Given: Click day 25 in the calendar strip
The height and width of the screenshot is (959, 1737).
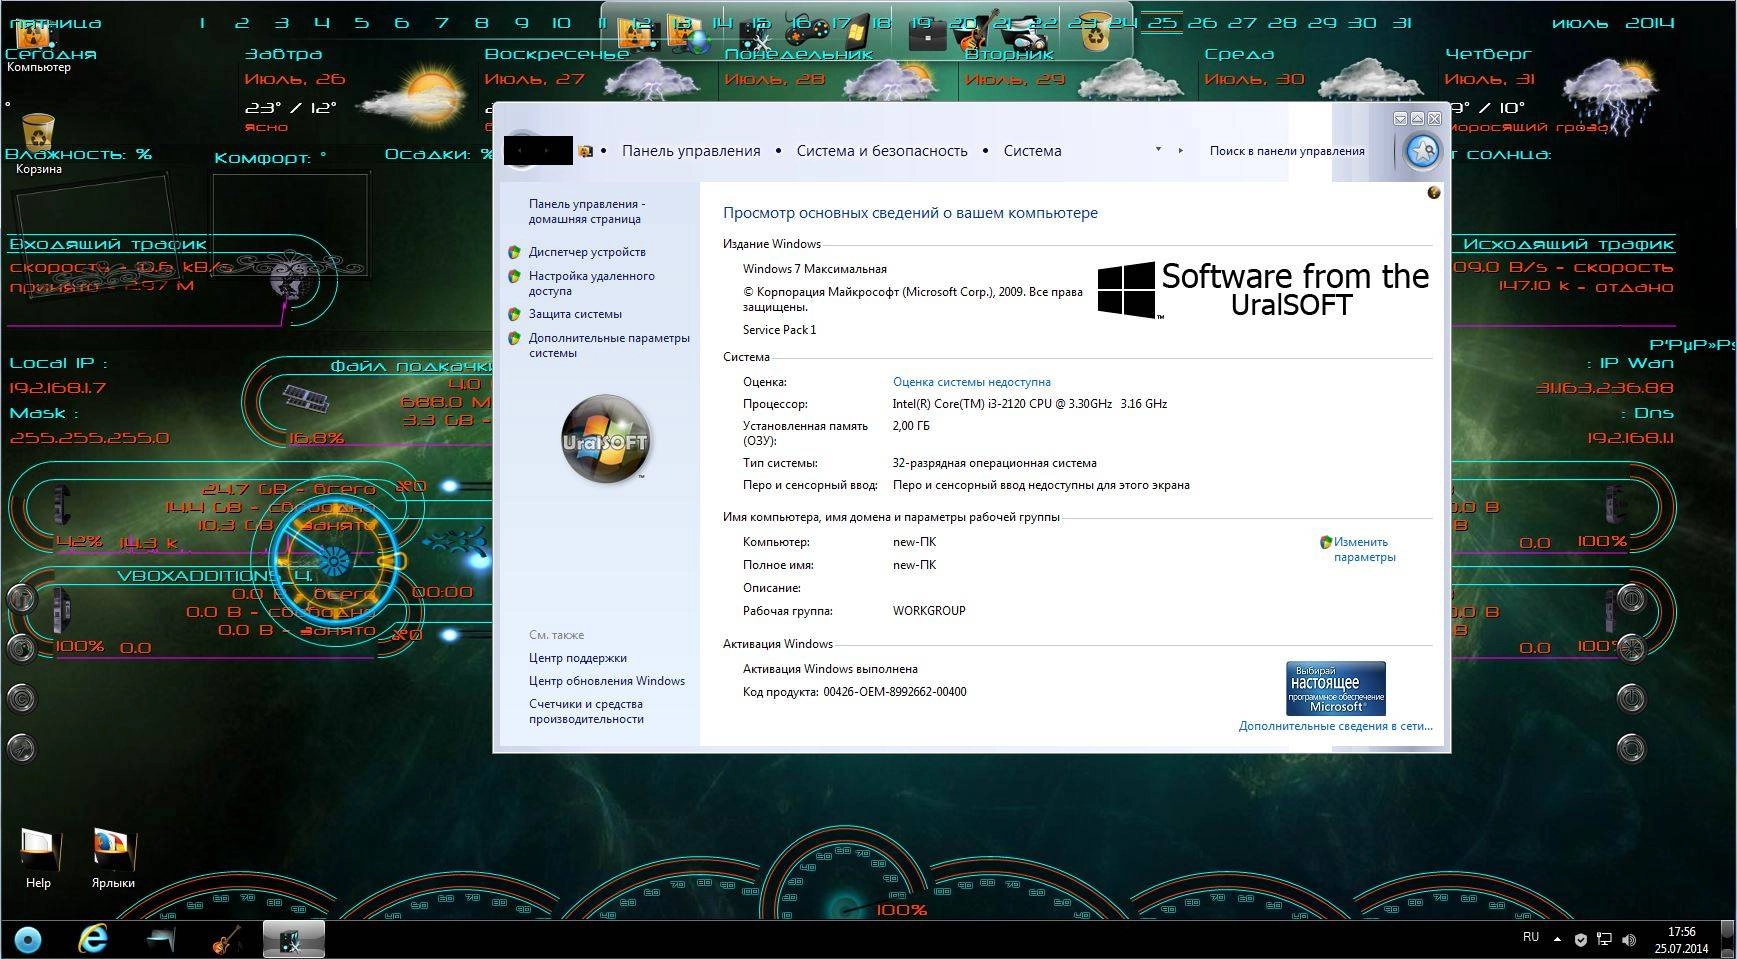Looking at the screenshot, I should point(1162,22).
